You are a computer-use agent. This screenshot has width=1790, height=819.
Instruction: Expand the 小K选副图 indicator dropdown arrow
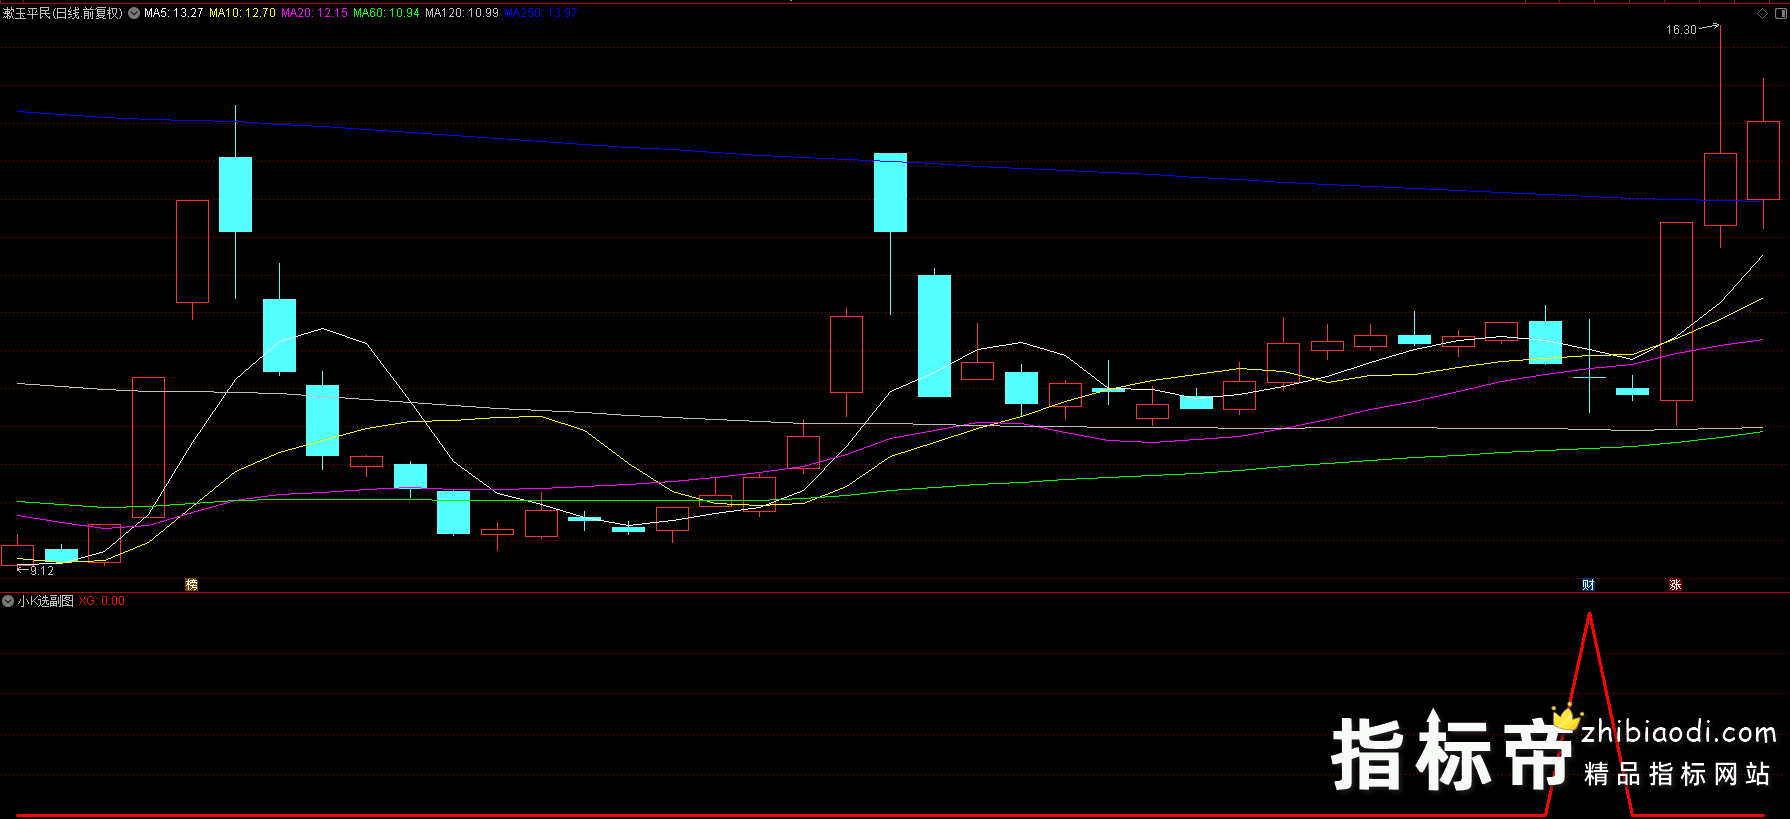pos(8,601)
